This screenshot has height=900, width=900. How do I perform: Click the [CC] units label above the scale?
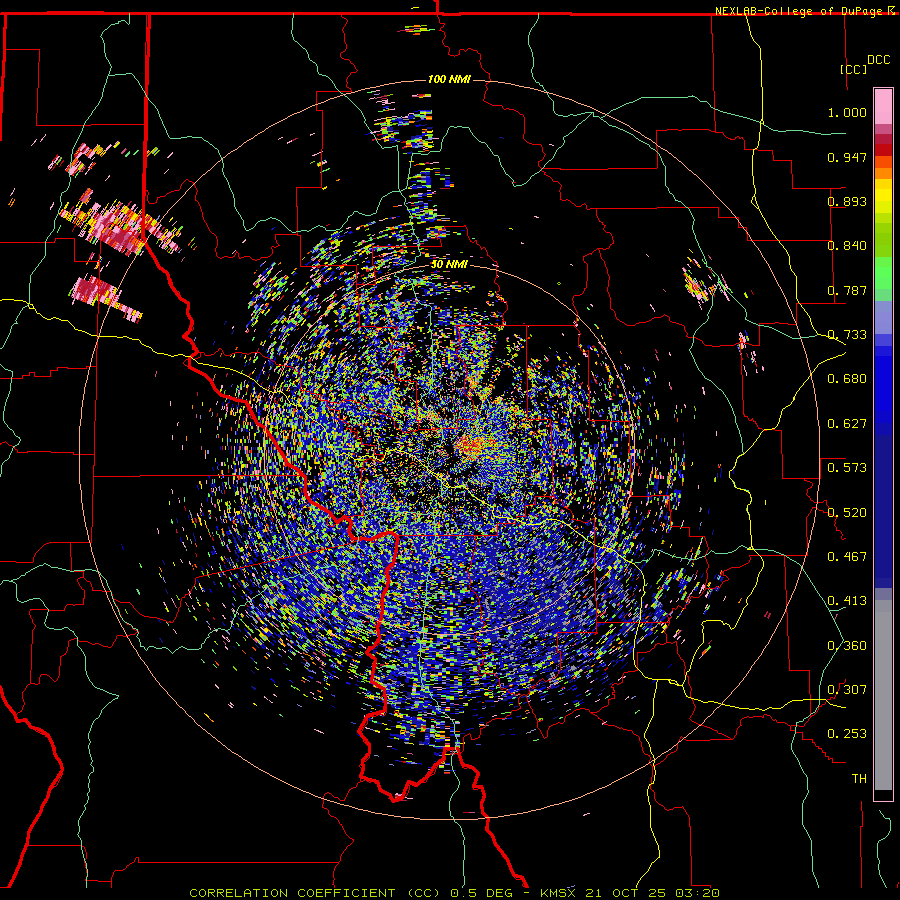click(854, 69)
